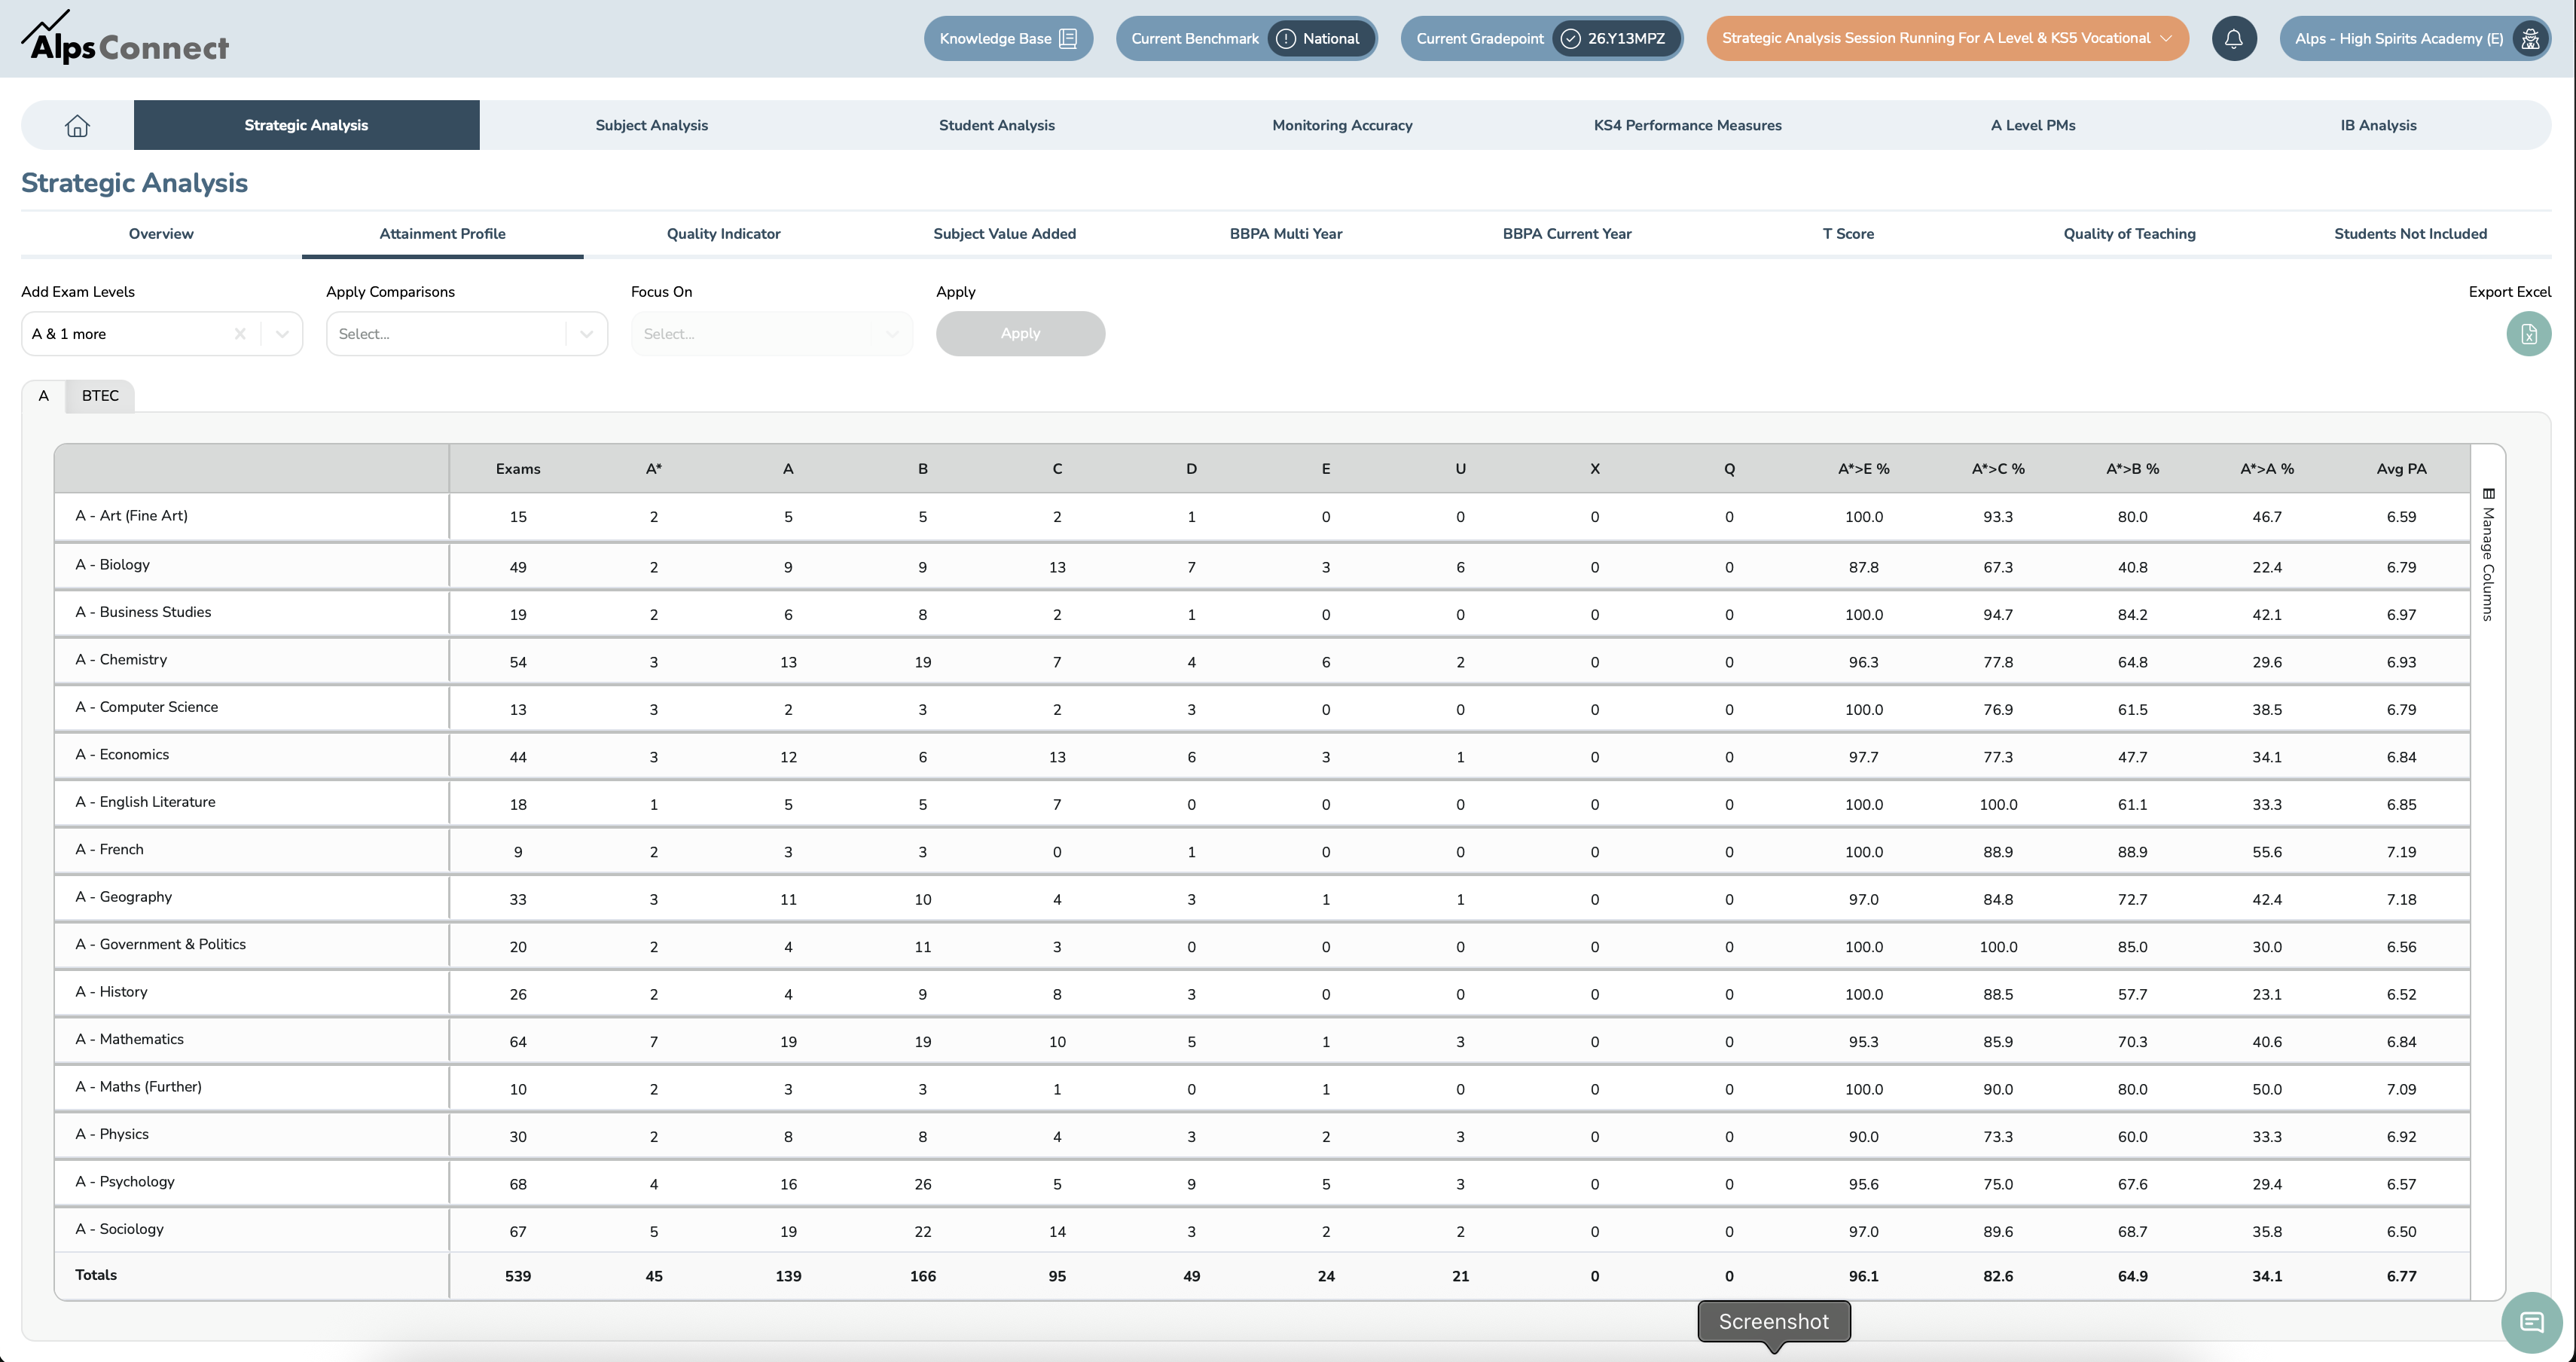The width and height of the screenshot is (2576, 1362).
Task: Export table to Excel icon
Action: tap(2529, 334)
